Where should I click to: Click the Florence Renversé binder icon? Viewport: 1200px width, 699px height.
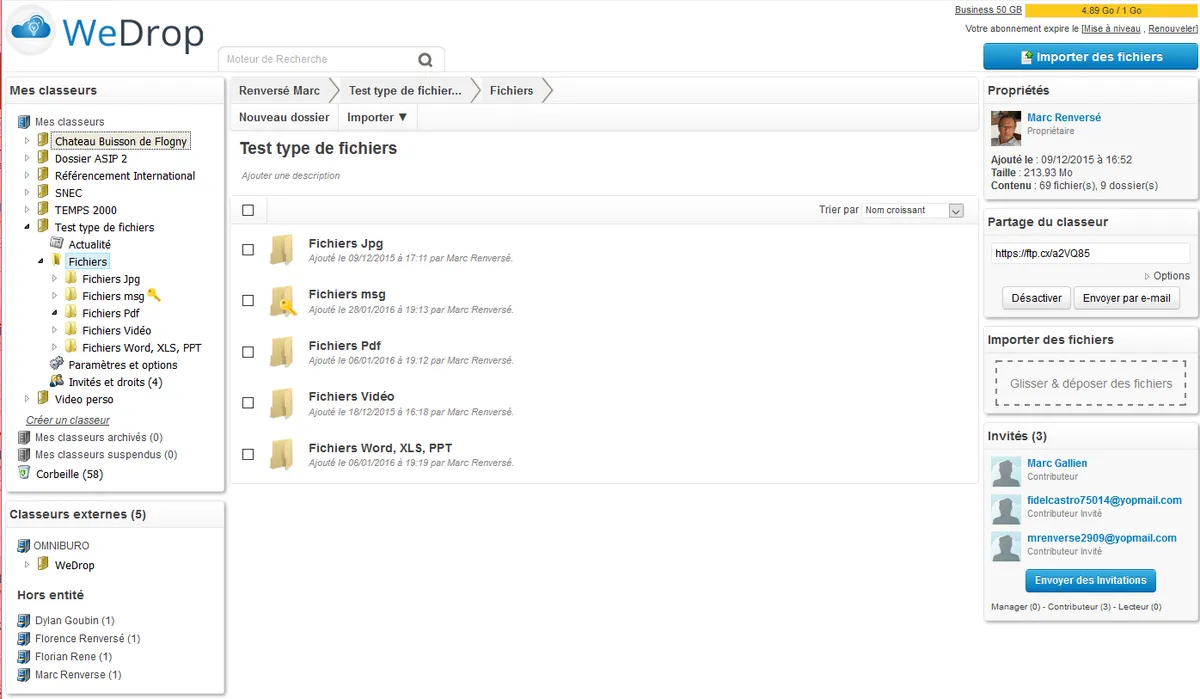[x=24, y=638]
